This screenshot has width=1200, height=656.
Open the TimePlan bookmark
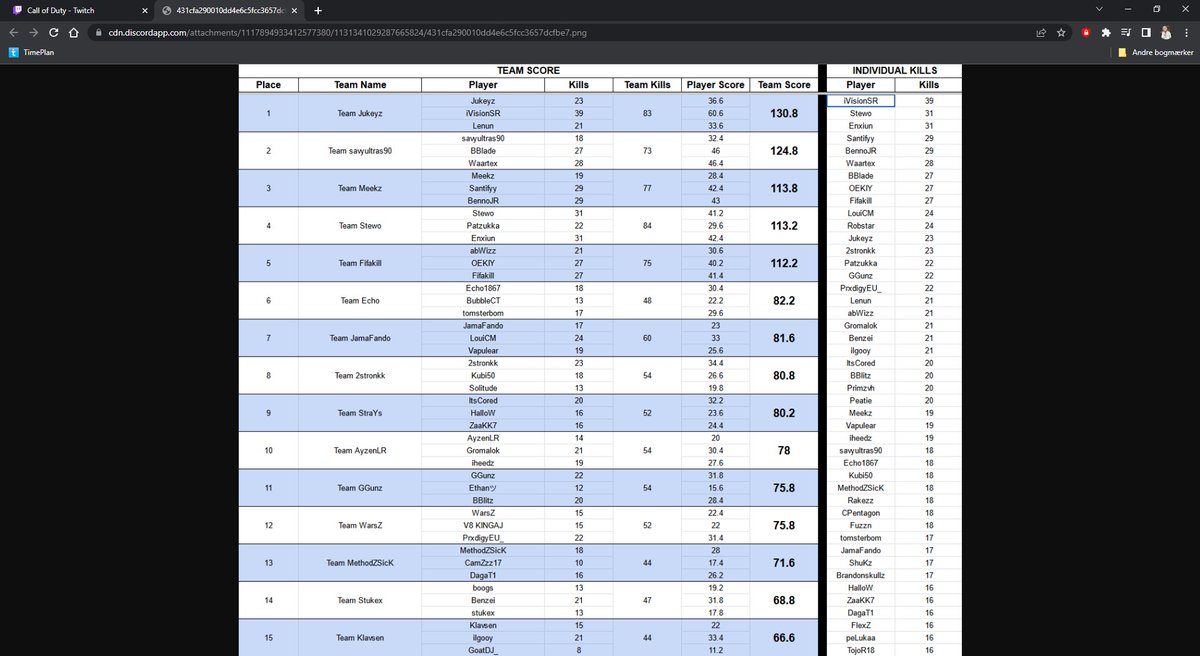point(31,52)
